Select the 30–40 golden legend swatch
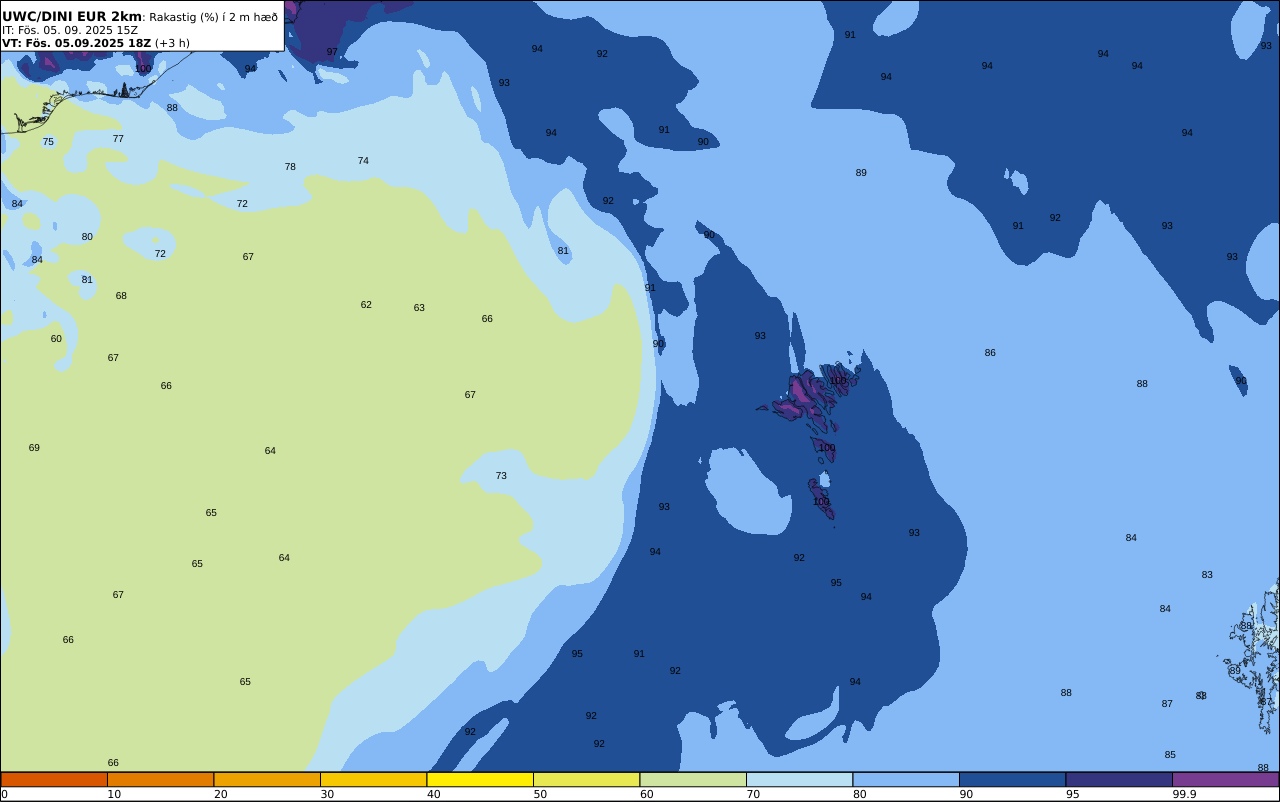Screen dimensions: 1280x802 tap(373, 779)
